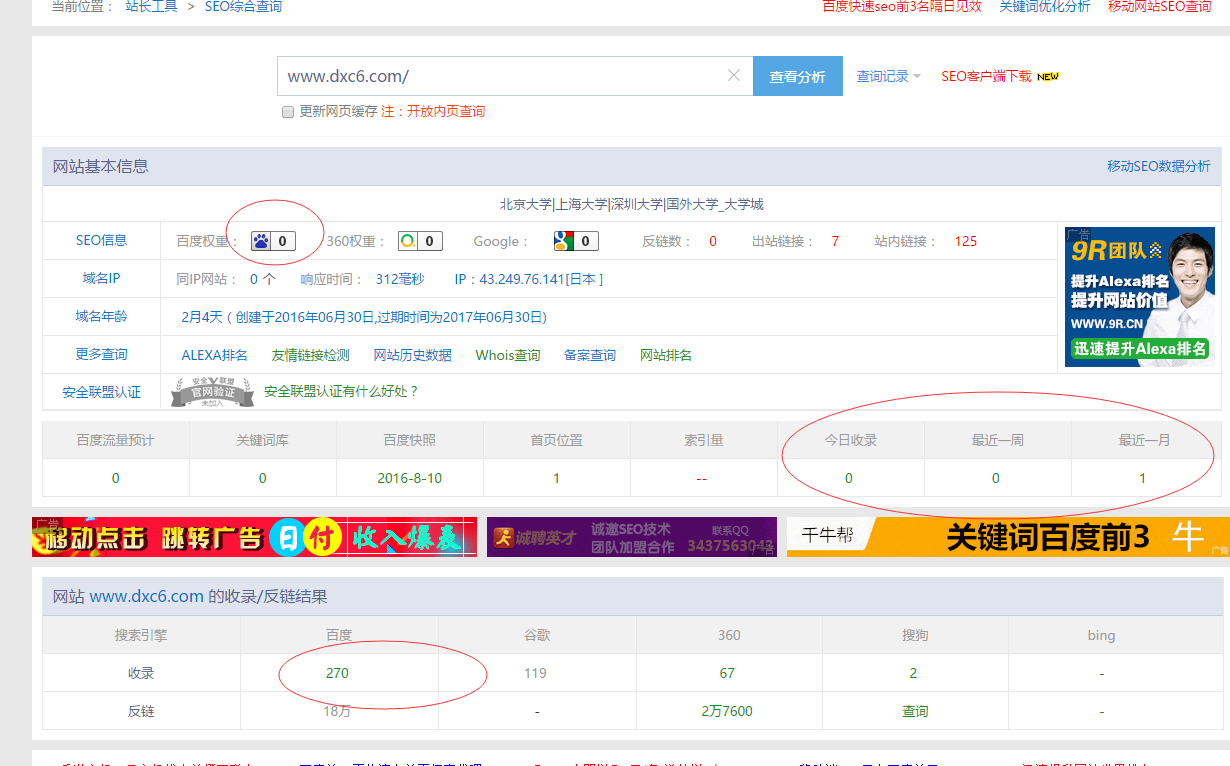Image resolution: width=1230 pixels, height=766 pixels.
Task: Click the 查看分析 button
Action: click(797, 77)
